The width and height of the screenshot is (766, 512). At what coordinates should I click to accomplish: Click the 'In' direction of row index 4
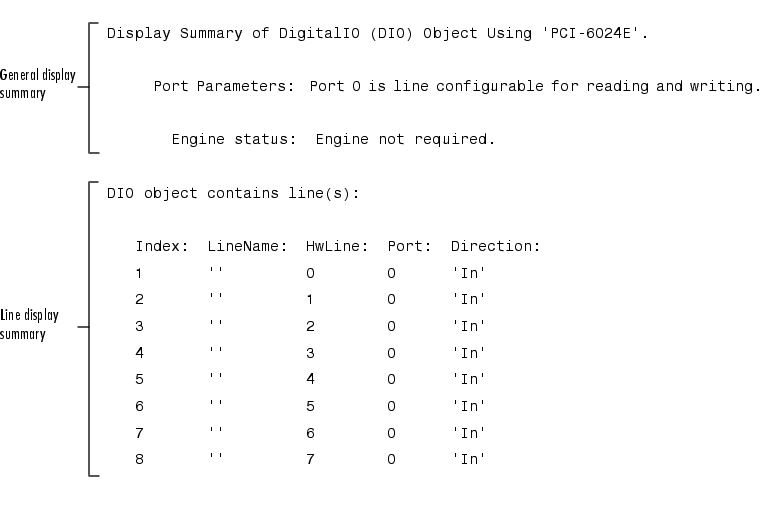469,353
